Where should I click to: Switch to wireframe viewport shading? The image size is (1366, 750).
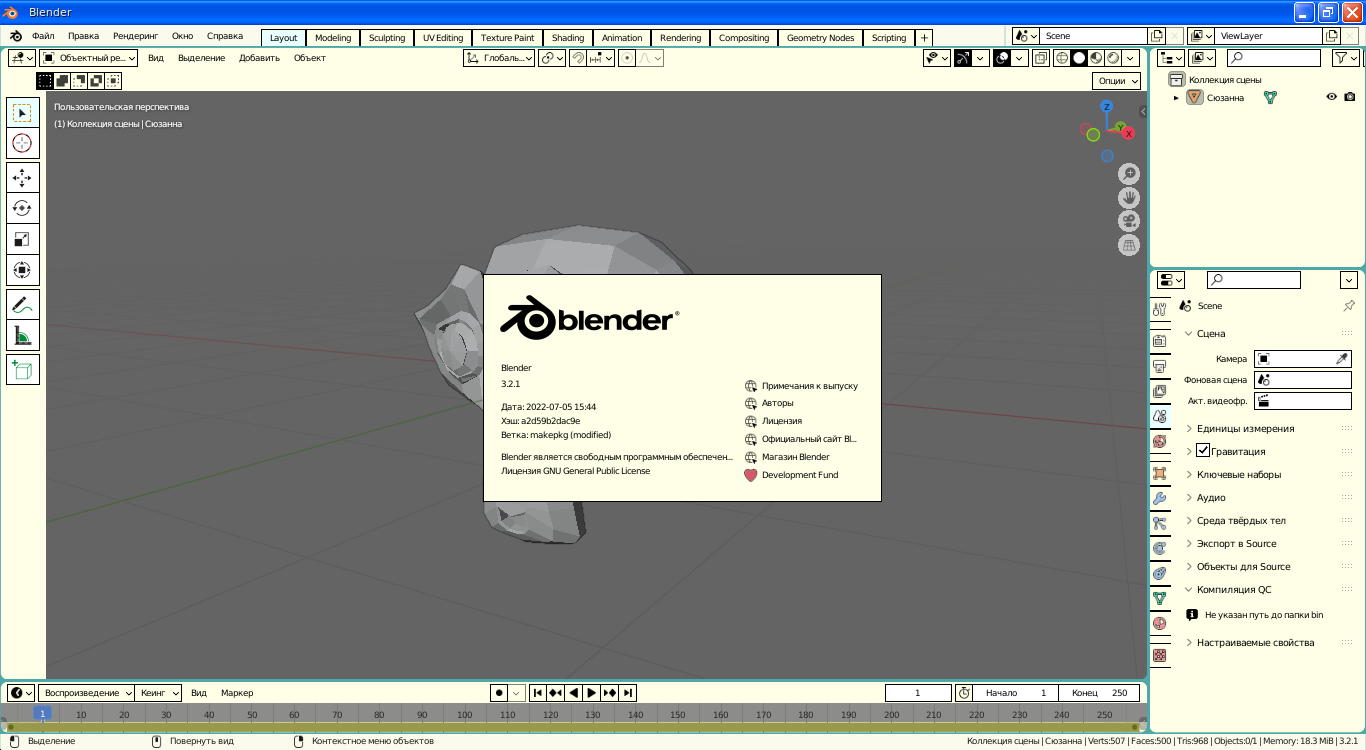1062,58
